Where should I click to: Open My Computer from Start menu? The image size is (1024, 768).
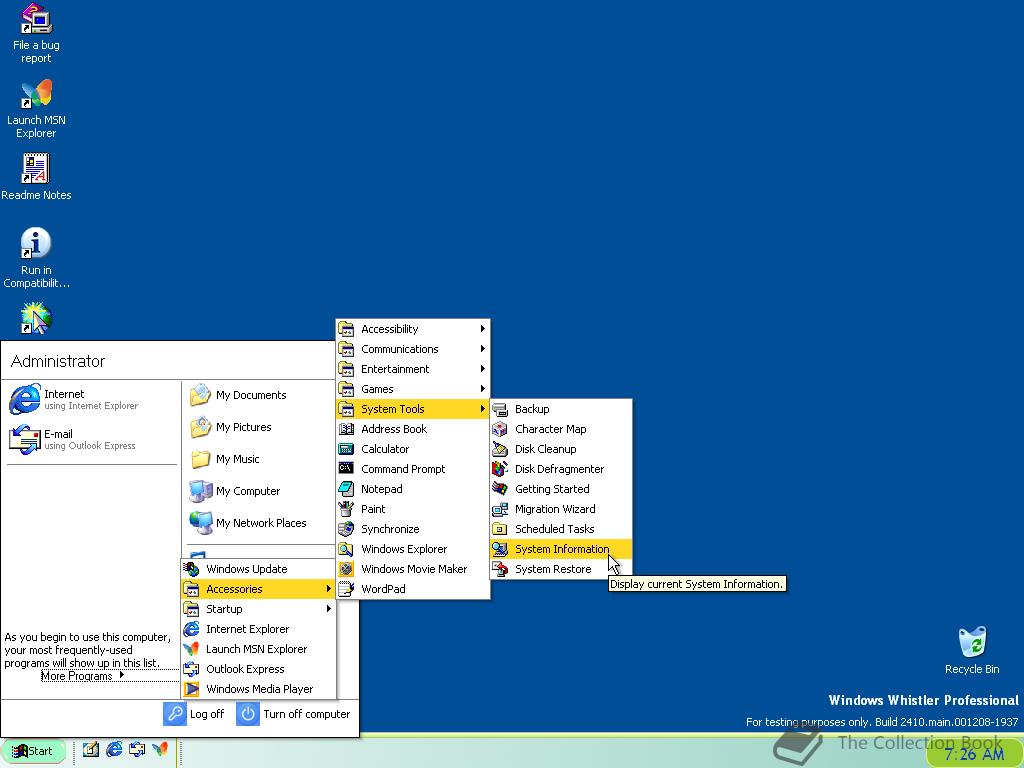235,491
